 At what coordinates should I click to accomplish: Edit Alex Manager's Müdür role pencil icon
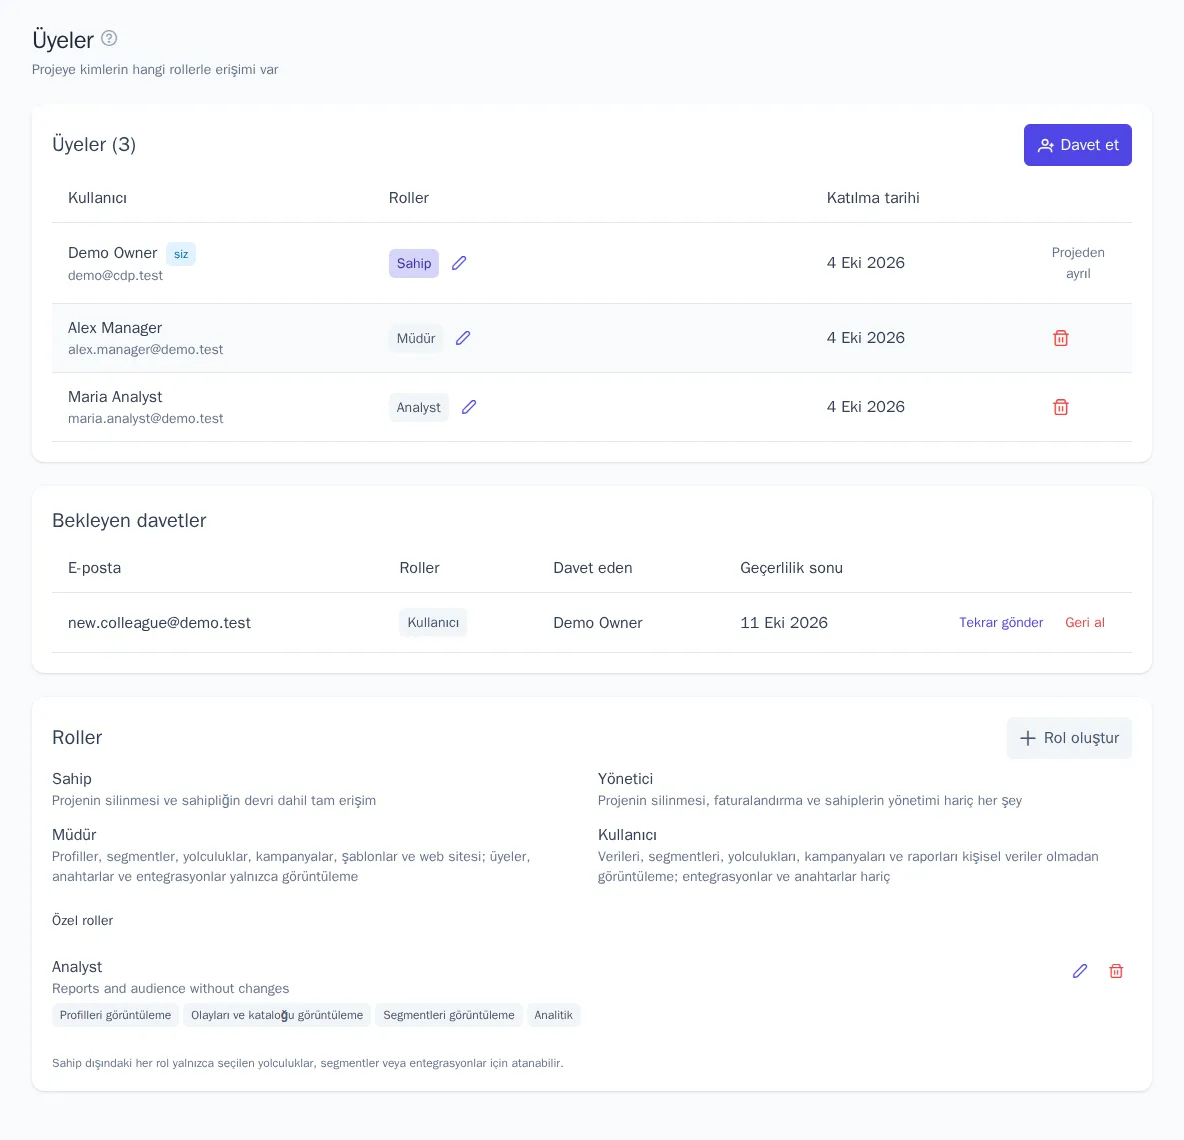click(x=463, y=337)
